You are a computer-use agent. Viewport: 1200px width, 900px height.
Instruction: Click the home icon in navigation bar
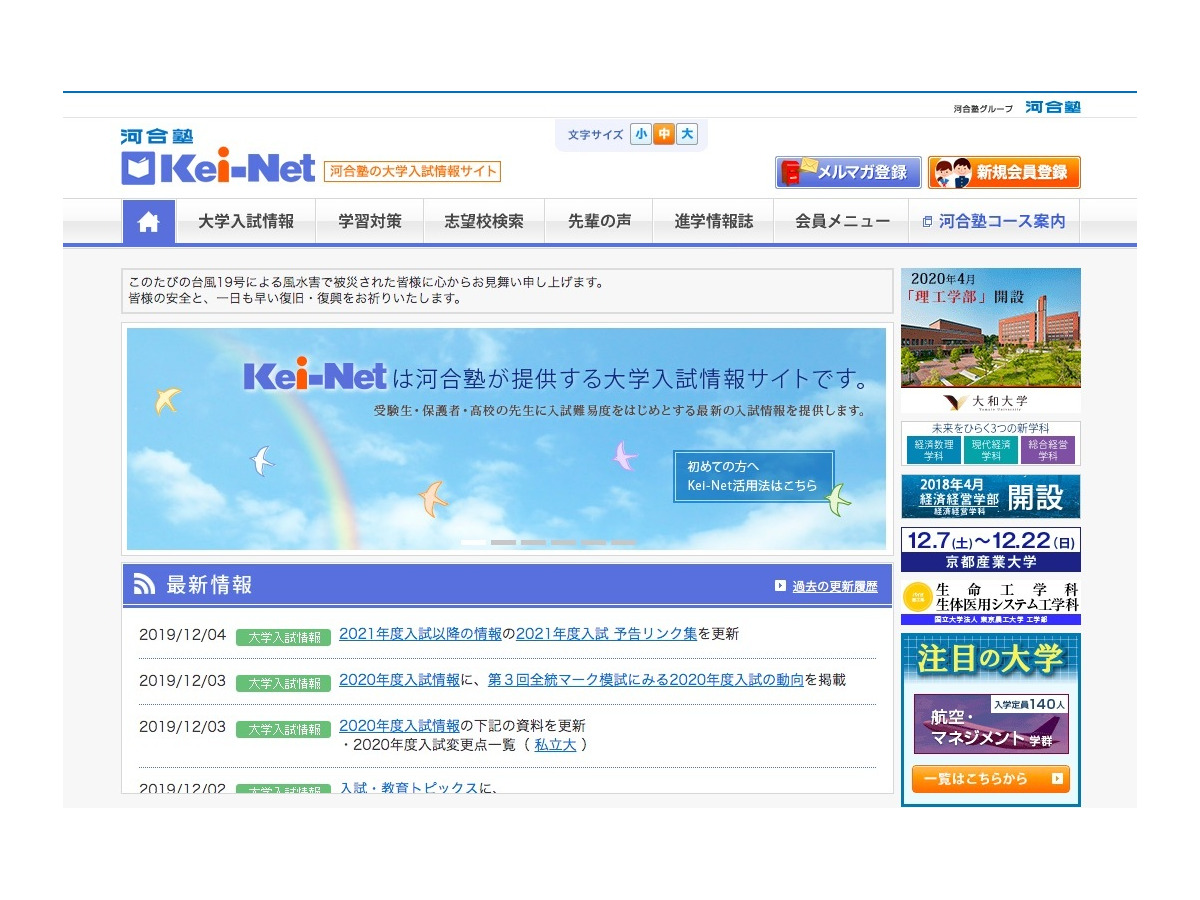(149, 222)
